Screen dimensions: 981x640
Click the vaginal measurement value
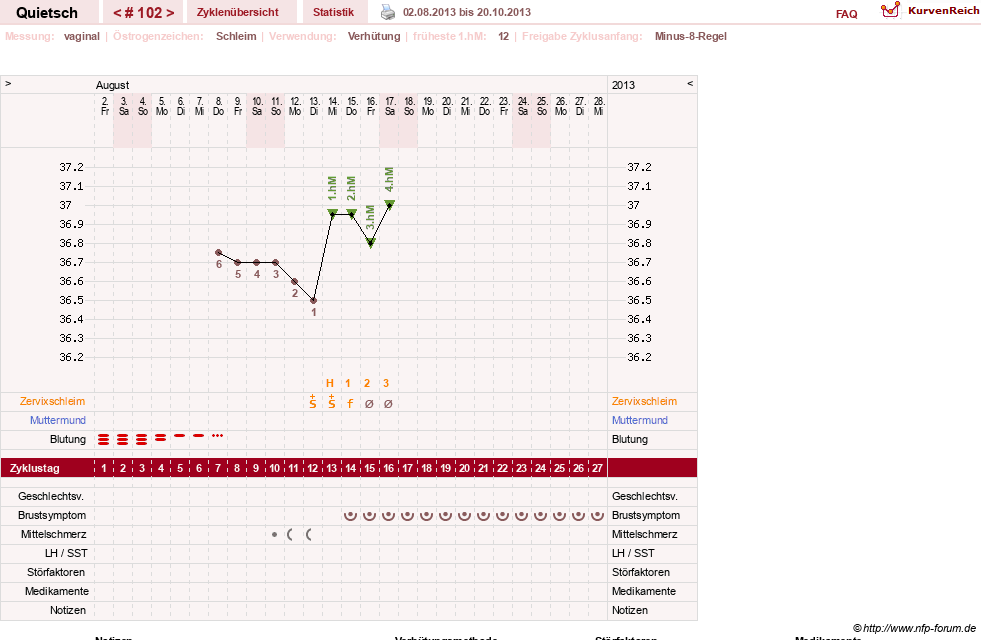click(x=82, y=36)
